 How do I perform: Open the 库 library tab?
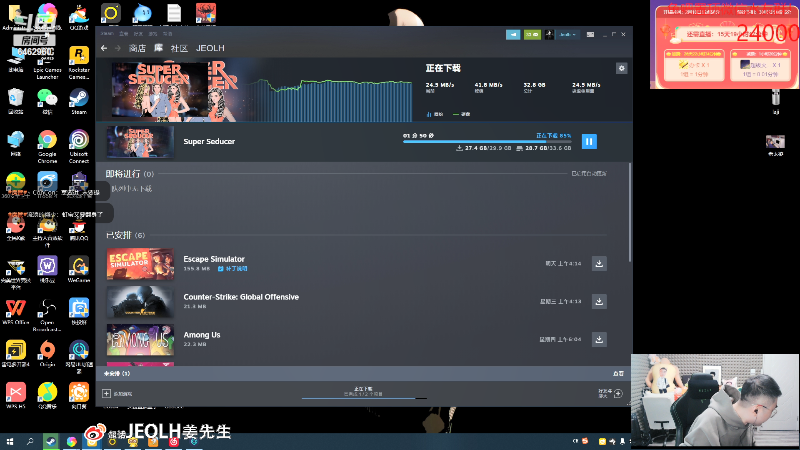tap(159, 48)
